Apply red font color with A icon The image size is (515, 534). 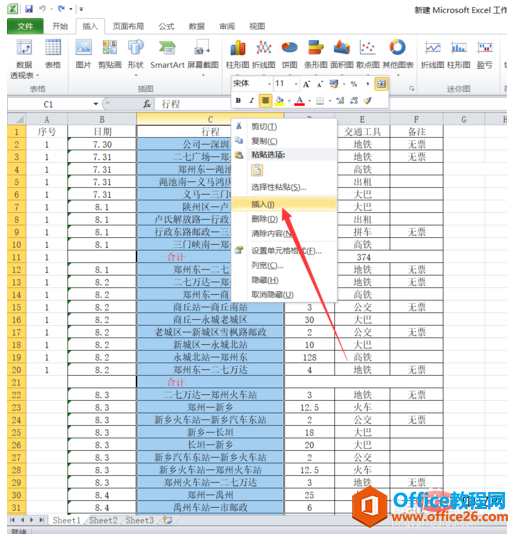click(299, 100)
